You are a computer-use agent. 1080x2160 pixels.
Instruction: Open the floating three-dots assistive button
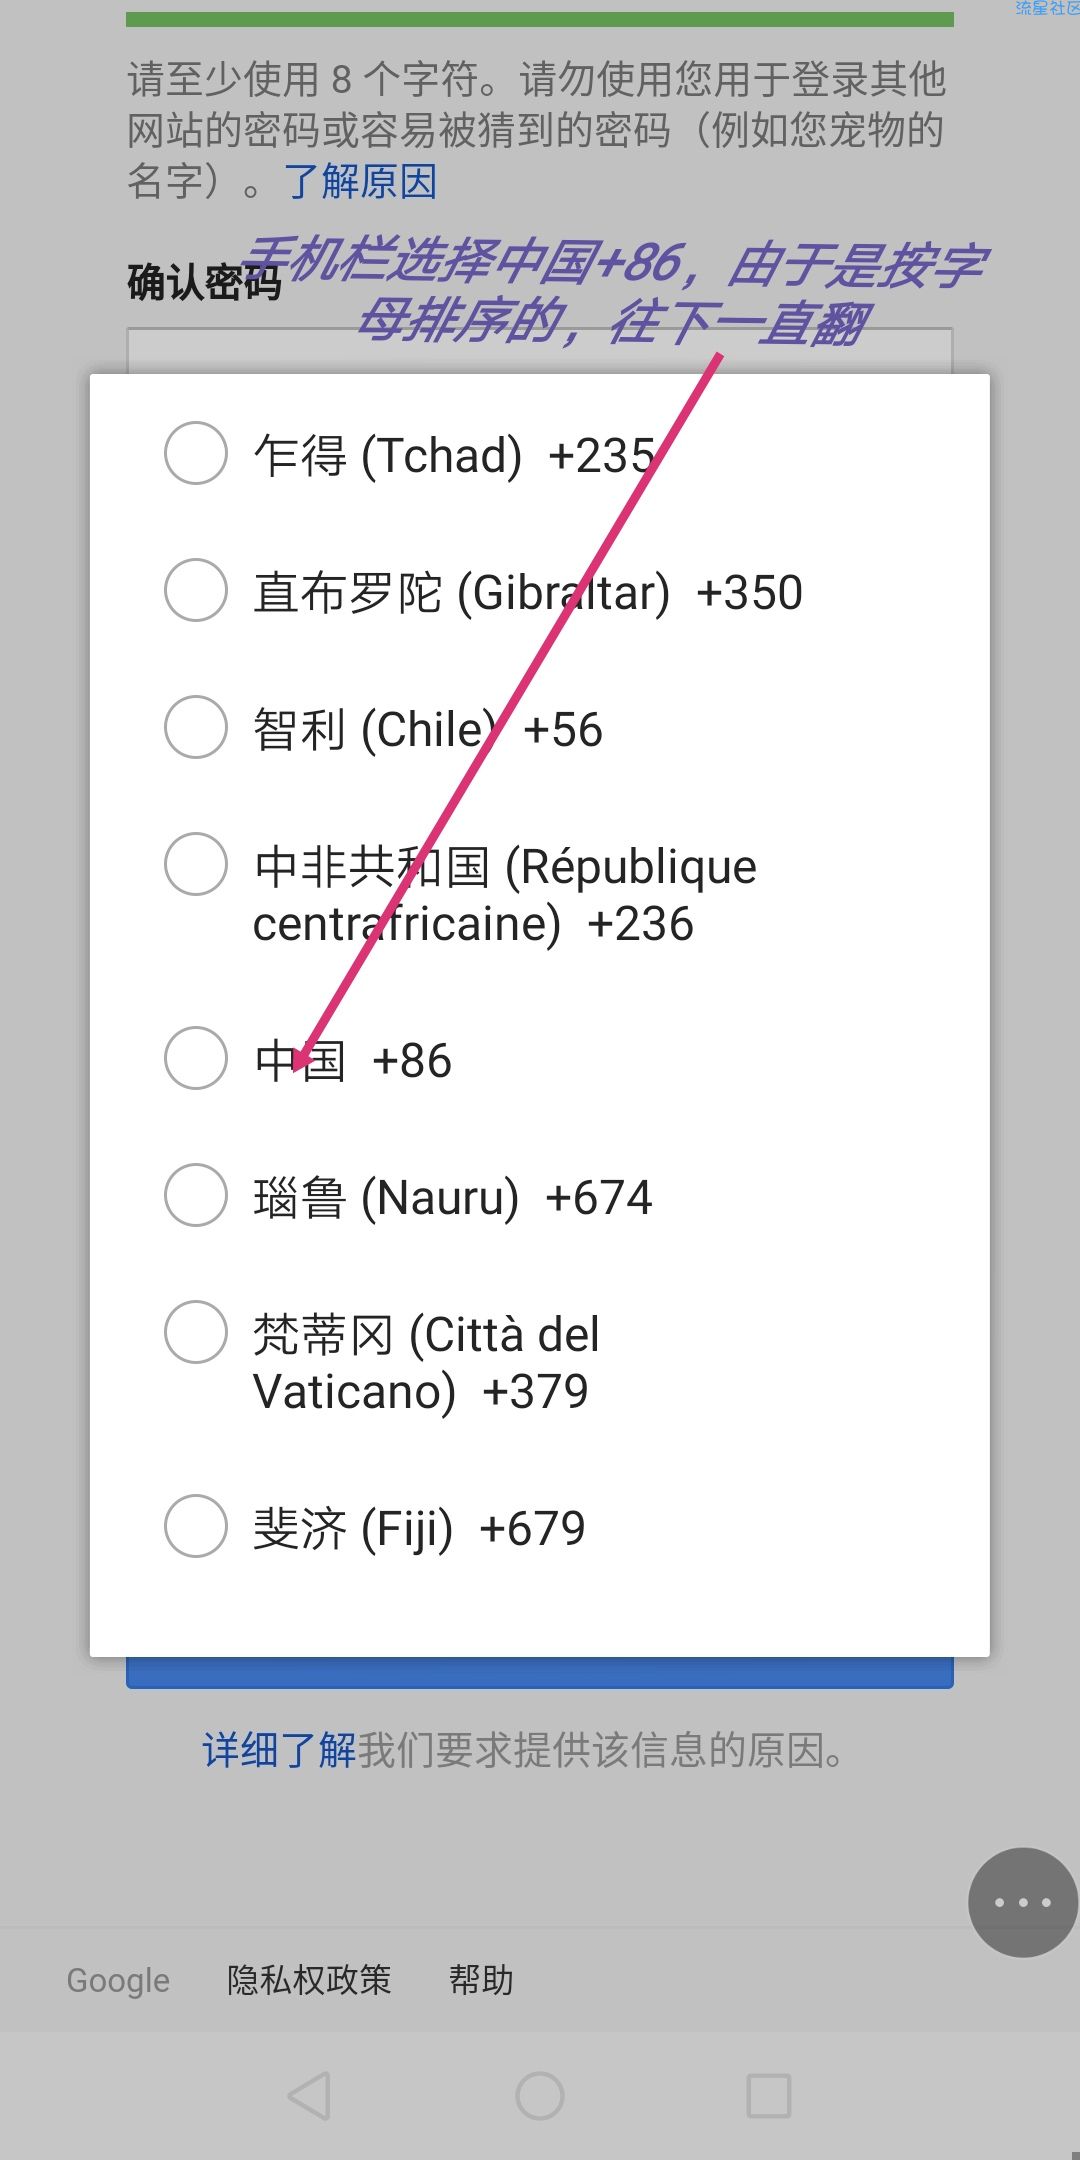pyautogui.click(x=1023, y=1902)
